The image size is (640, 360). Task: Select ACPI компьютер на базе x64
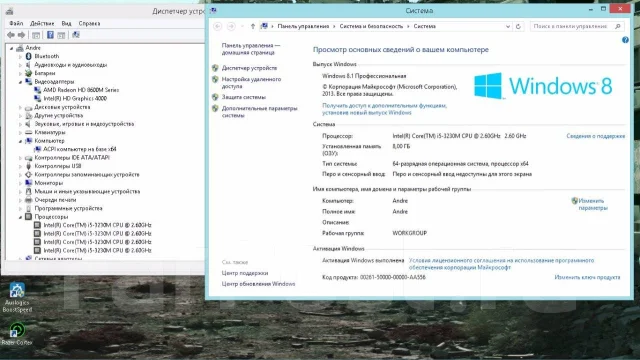point(80,149)
